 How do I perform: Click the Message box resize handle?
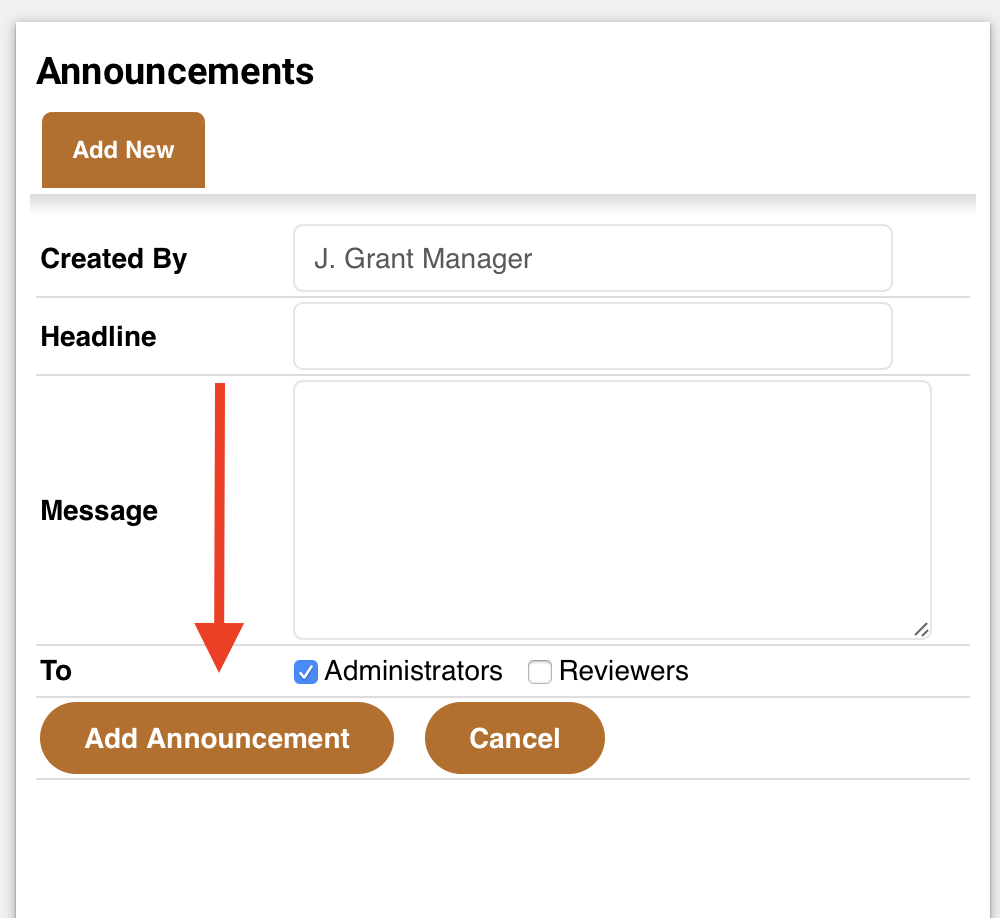922,630
